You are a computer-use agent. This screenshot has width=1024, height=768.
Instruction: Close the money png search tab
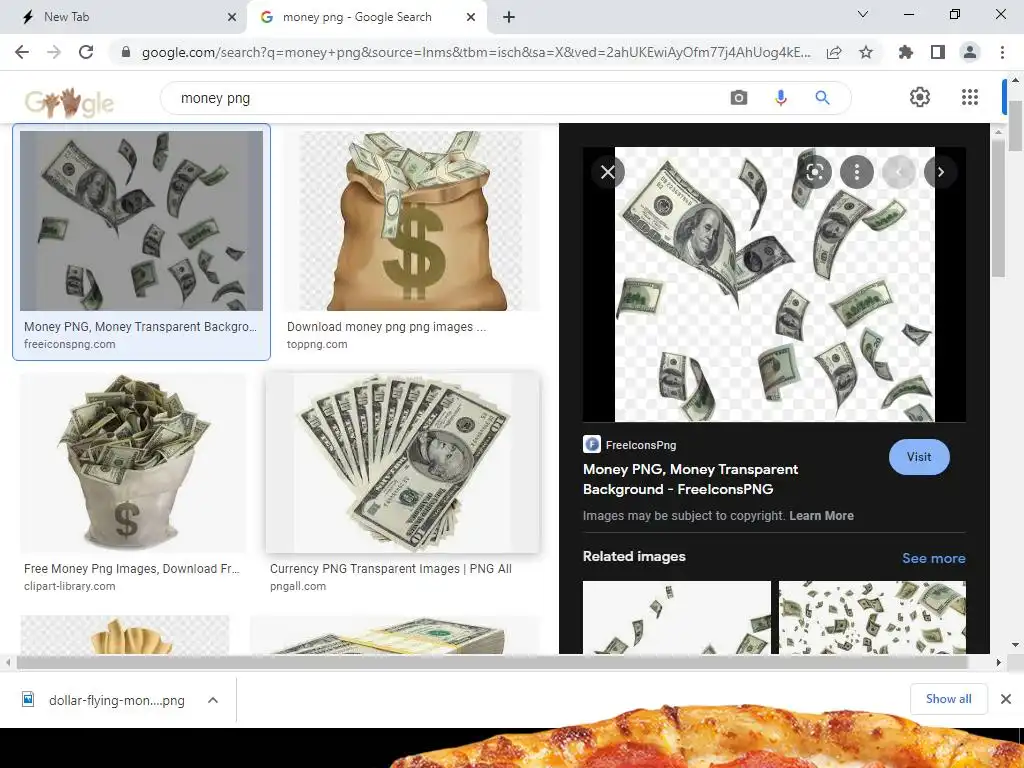coord(471,17)
